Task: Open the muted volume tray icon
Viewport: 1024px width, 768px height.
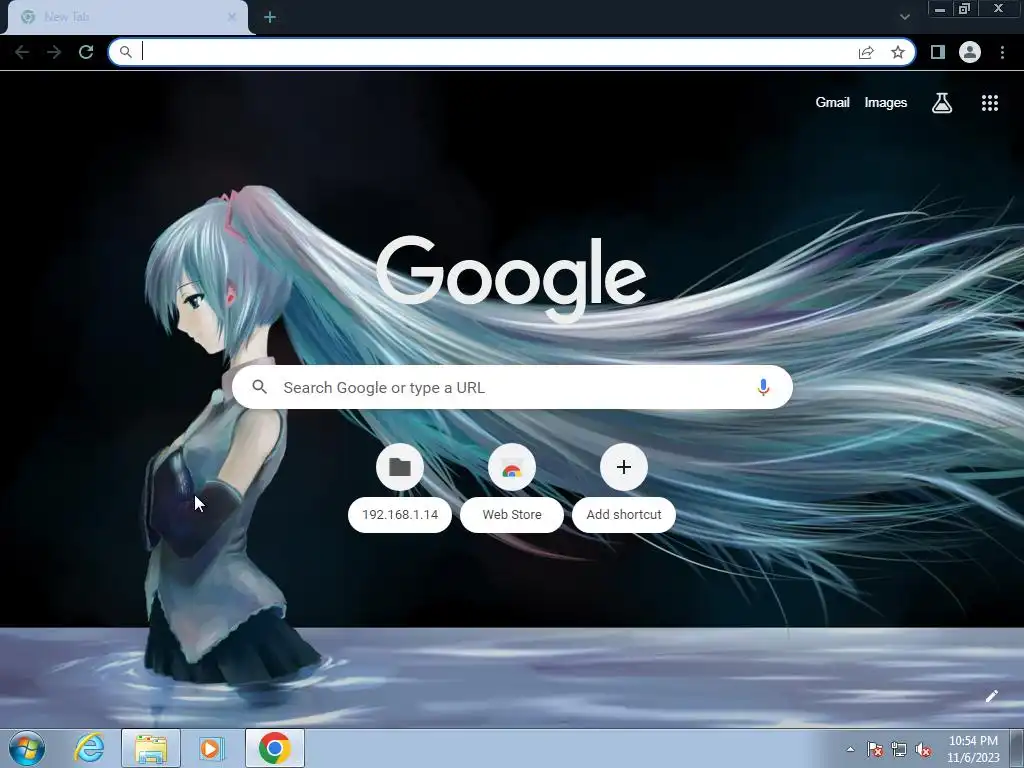Action: pyautogui.click(x=923, y=750)
